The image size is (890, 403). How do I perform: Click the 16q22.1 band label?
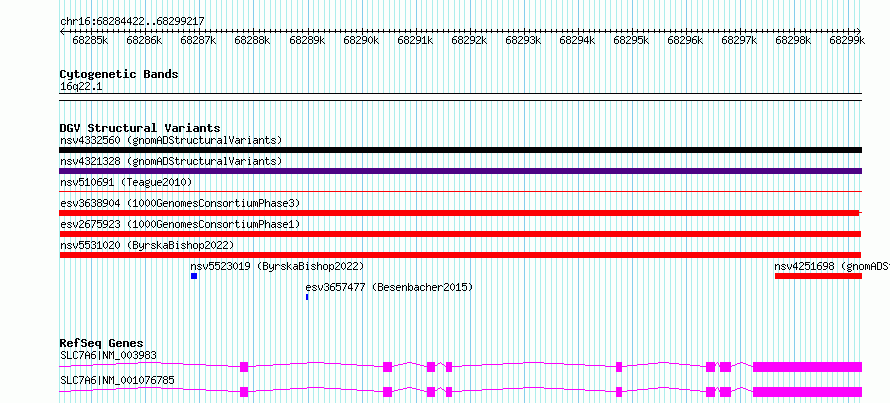tap(81, 87)
